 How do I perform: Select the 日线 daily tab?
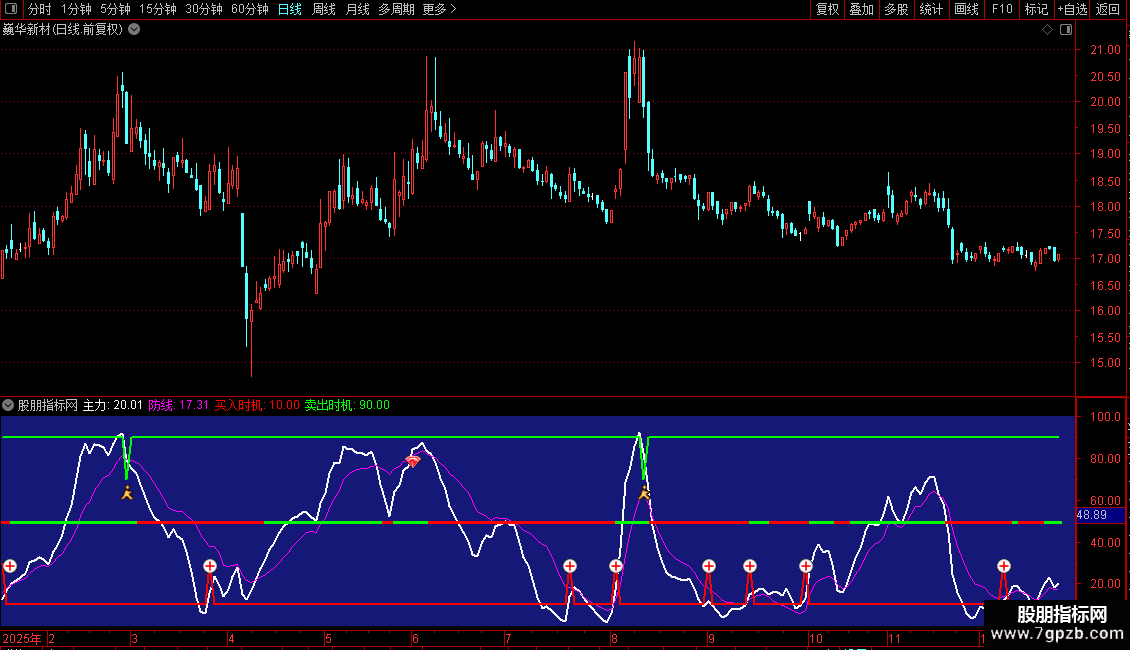(x=290, y=9)
